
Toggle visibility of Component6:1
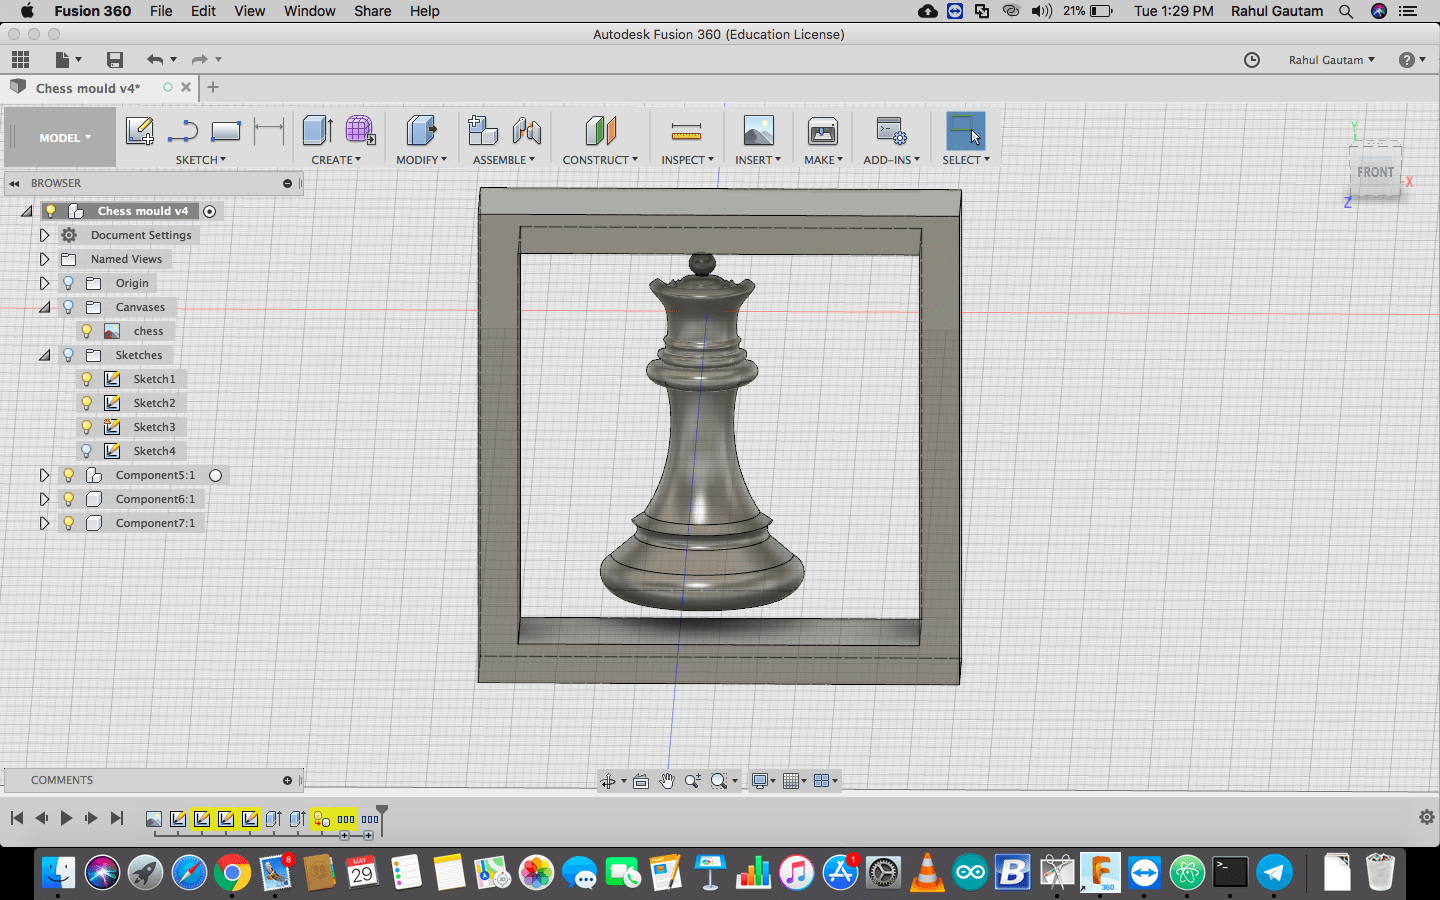tap(69, 499)
